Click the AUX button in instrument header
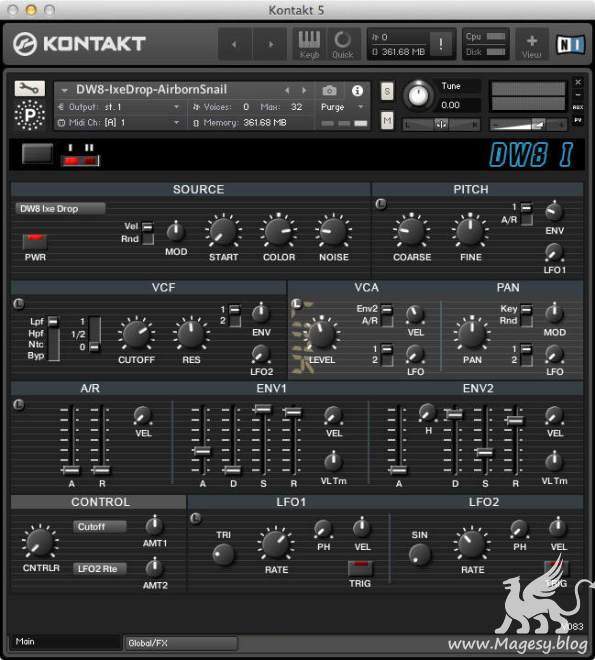Viewport: 595px width, 660px height. point(578,107)
